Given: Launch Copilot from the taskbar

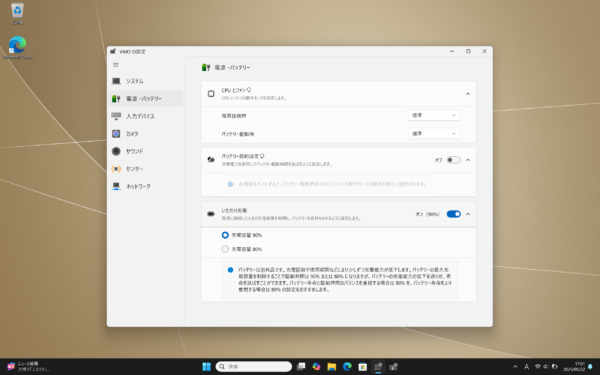Looking at the screenshot, I should 316,367.
